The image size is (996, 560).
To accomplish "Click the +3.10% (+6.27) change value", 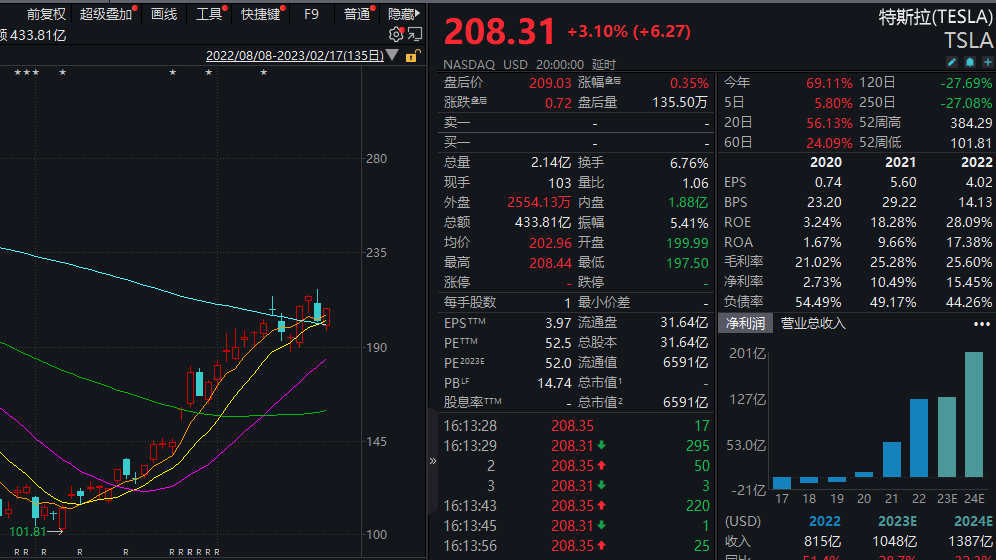I will [x=629, y=31].
